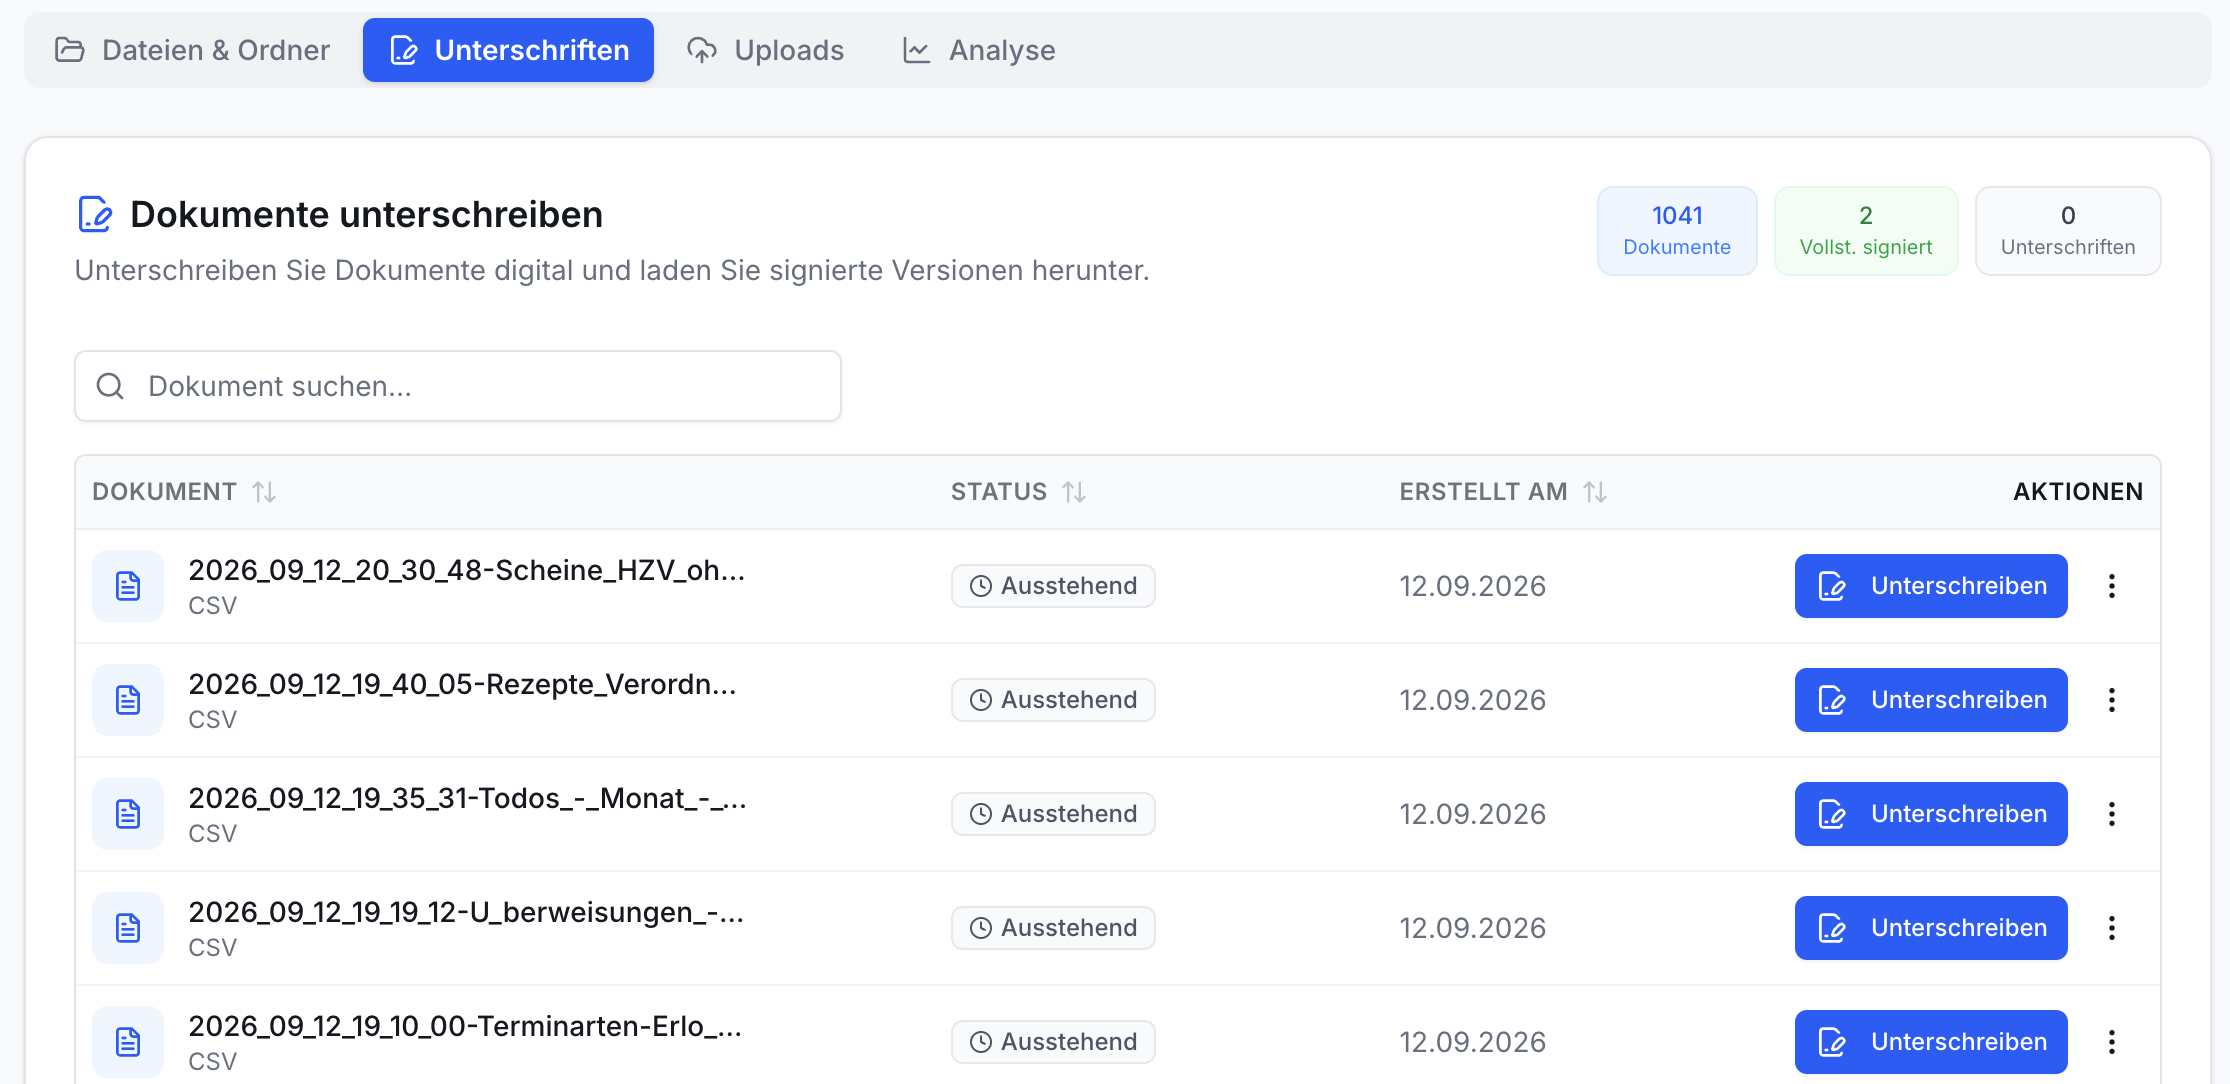
Task: Click Unterschreiben for U_berweisungen document
Action: [1931, 928]
